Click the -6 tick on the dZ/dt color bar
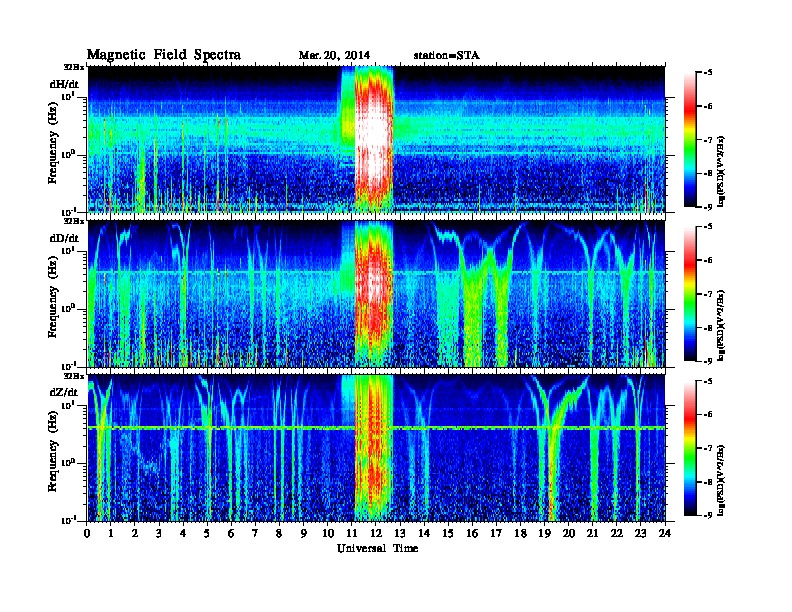This screenshot has height=612, width=792. coord(708,414)
